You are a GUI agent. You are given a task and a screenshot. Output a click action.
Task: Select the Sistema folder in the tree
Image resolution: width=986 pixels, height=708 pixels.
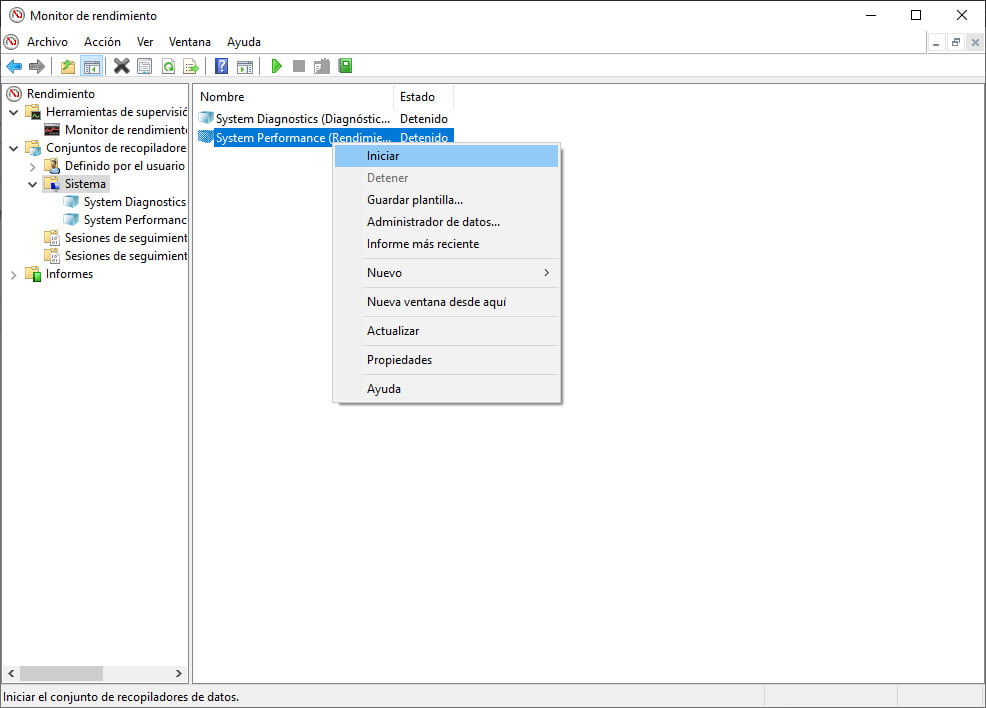coord(85,184)
